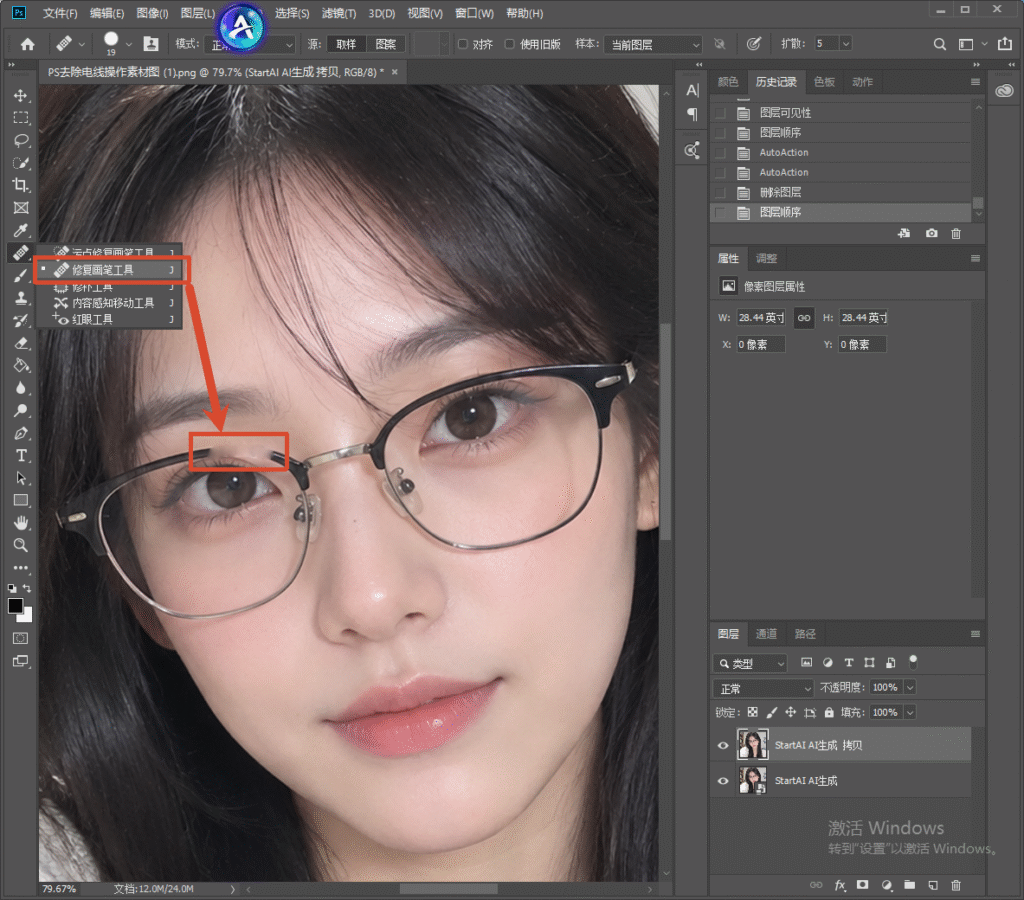This screenshot has height=900, width=1024.
Task: Create new snapshot with camera icon
Action: pos(931,233)
